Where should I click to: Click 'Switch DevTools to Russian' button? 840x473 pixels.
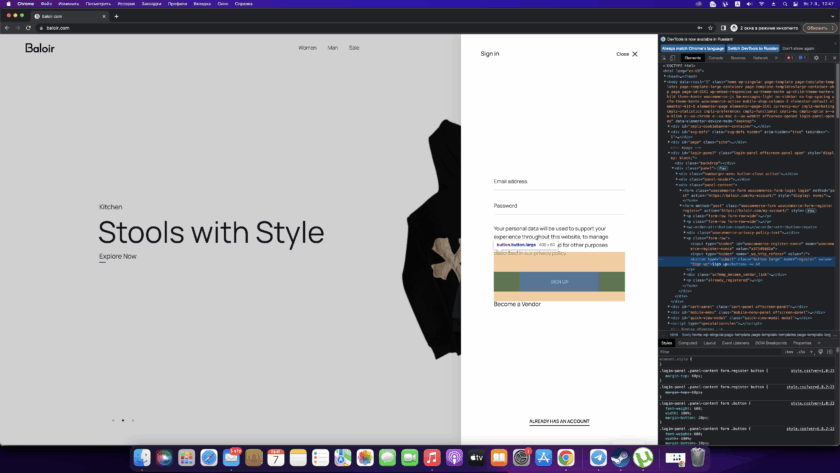click(x=753, y=48)
